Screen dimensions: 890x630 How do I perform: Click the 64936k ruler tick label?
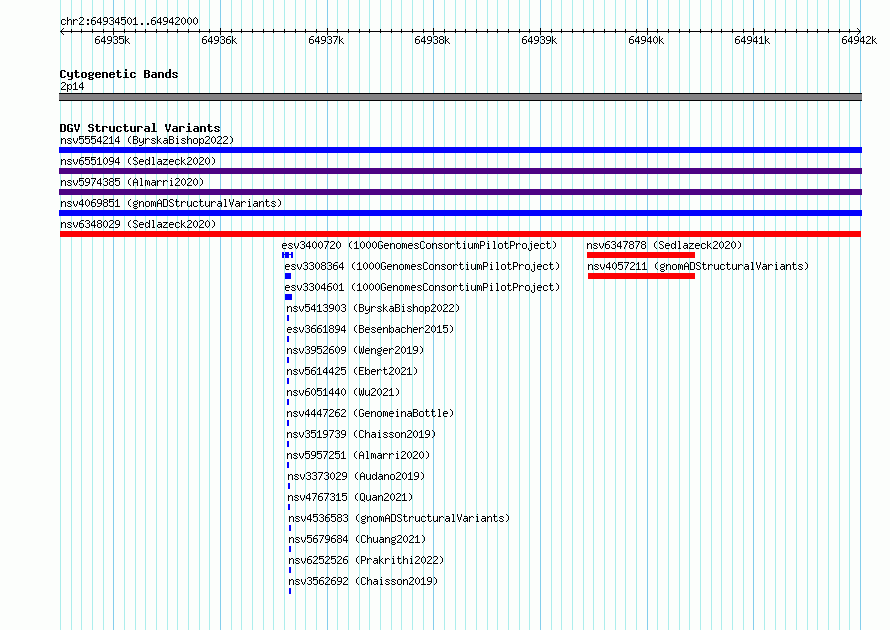click(219, 40)
